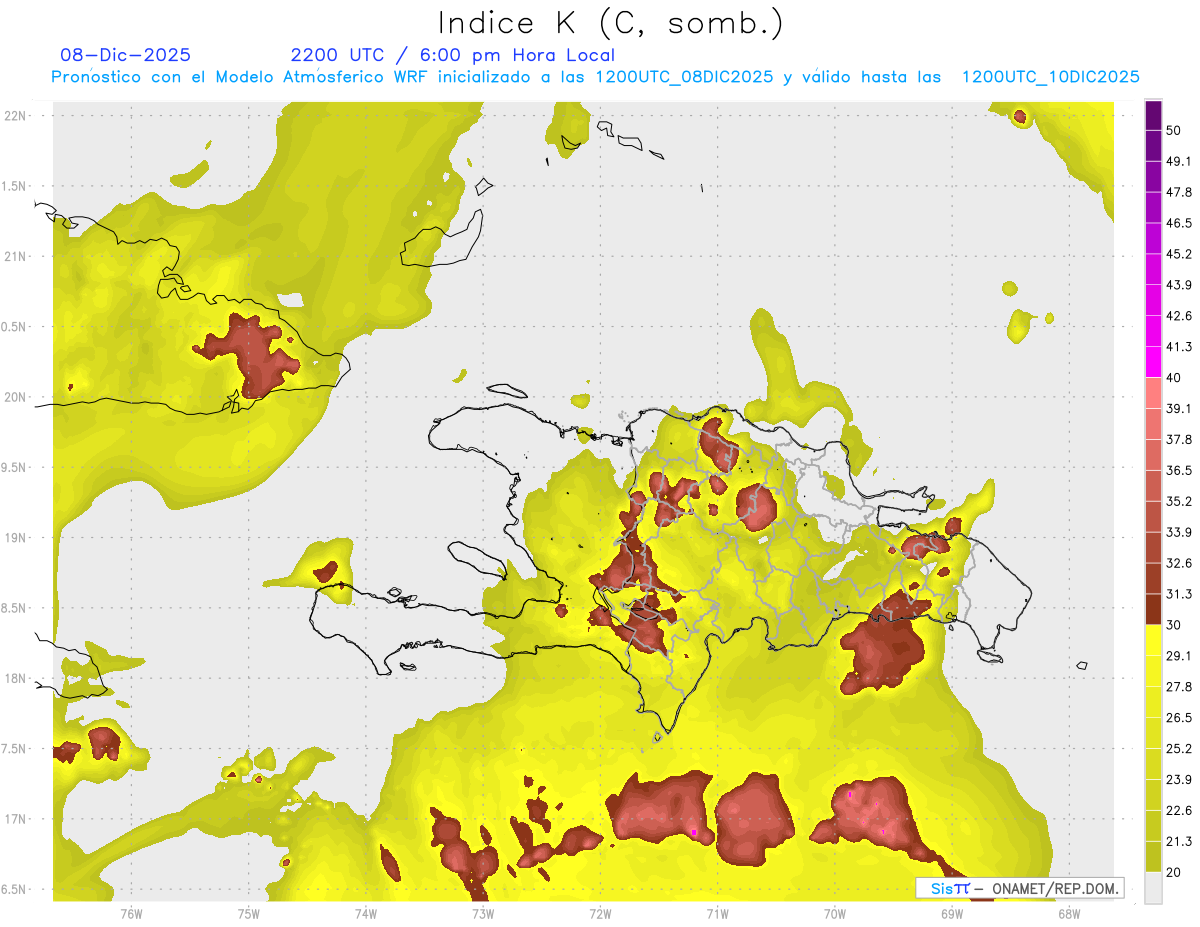Click the 'Indice K (C, somb.)' title
Screen dimensions: 1200x927
click(609, 24)
